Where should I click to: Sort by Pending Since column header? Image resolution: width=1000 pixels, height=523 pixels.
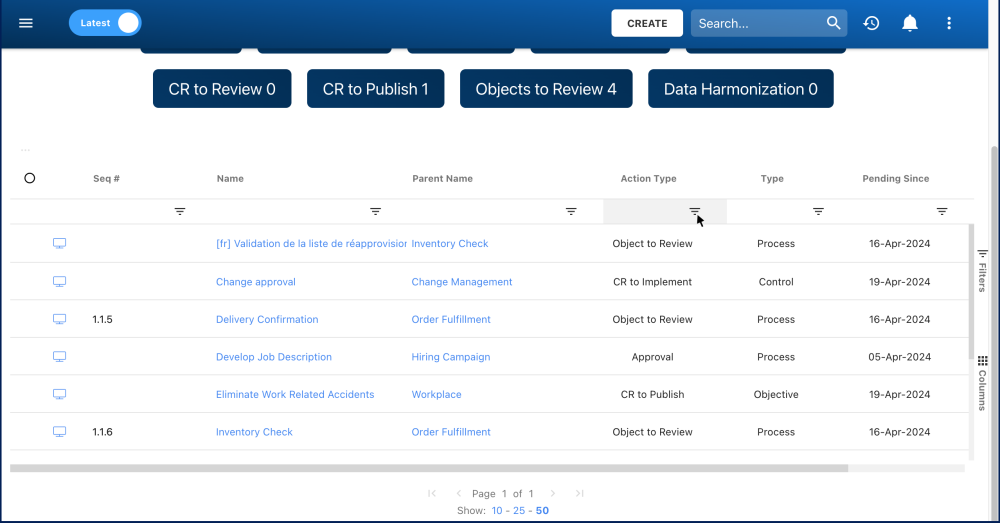coord(895,179)
